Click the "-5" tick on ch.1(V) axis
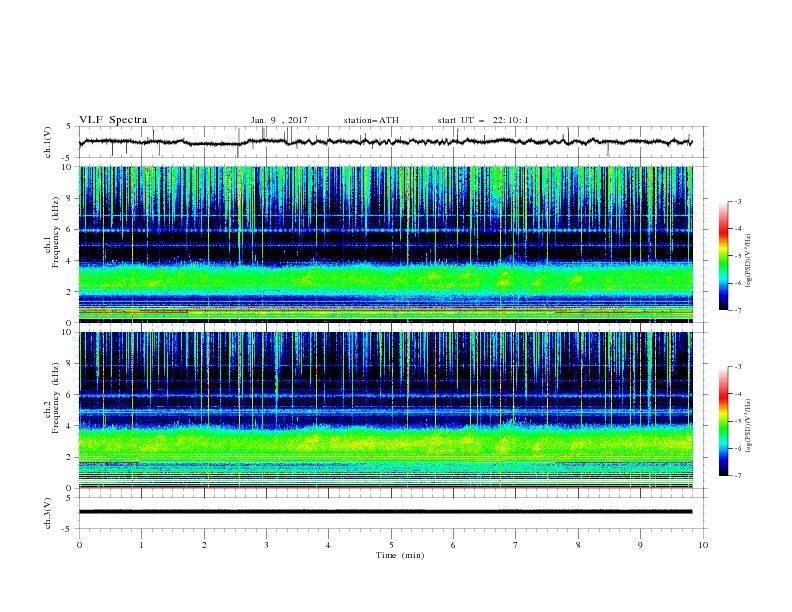Image resolution: width=792 pixels, height=612 pixels. coord(68,158)
